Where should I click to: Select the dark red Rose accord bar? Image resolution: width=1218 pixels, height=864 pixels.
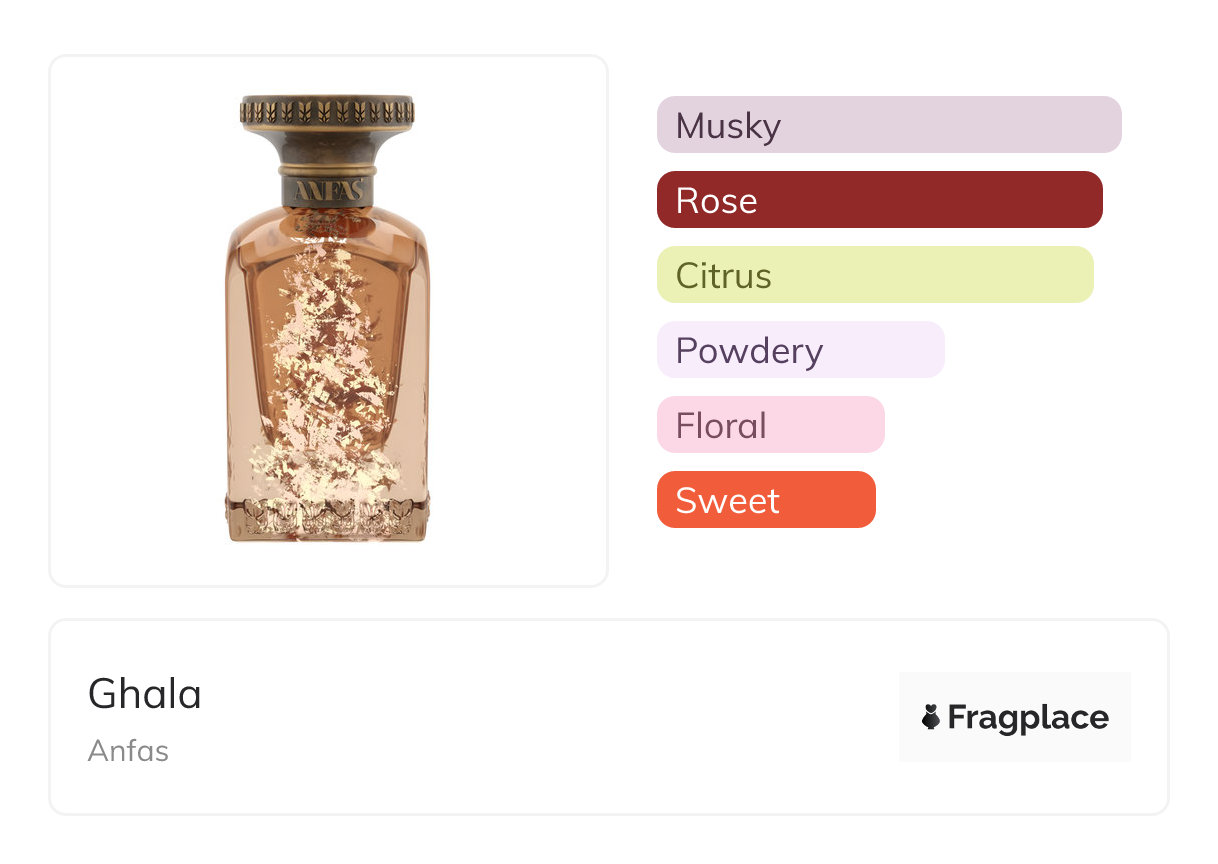879,200
